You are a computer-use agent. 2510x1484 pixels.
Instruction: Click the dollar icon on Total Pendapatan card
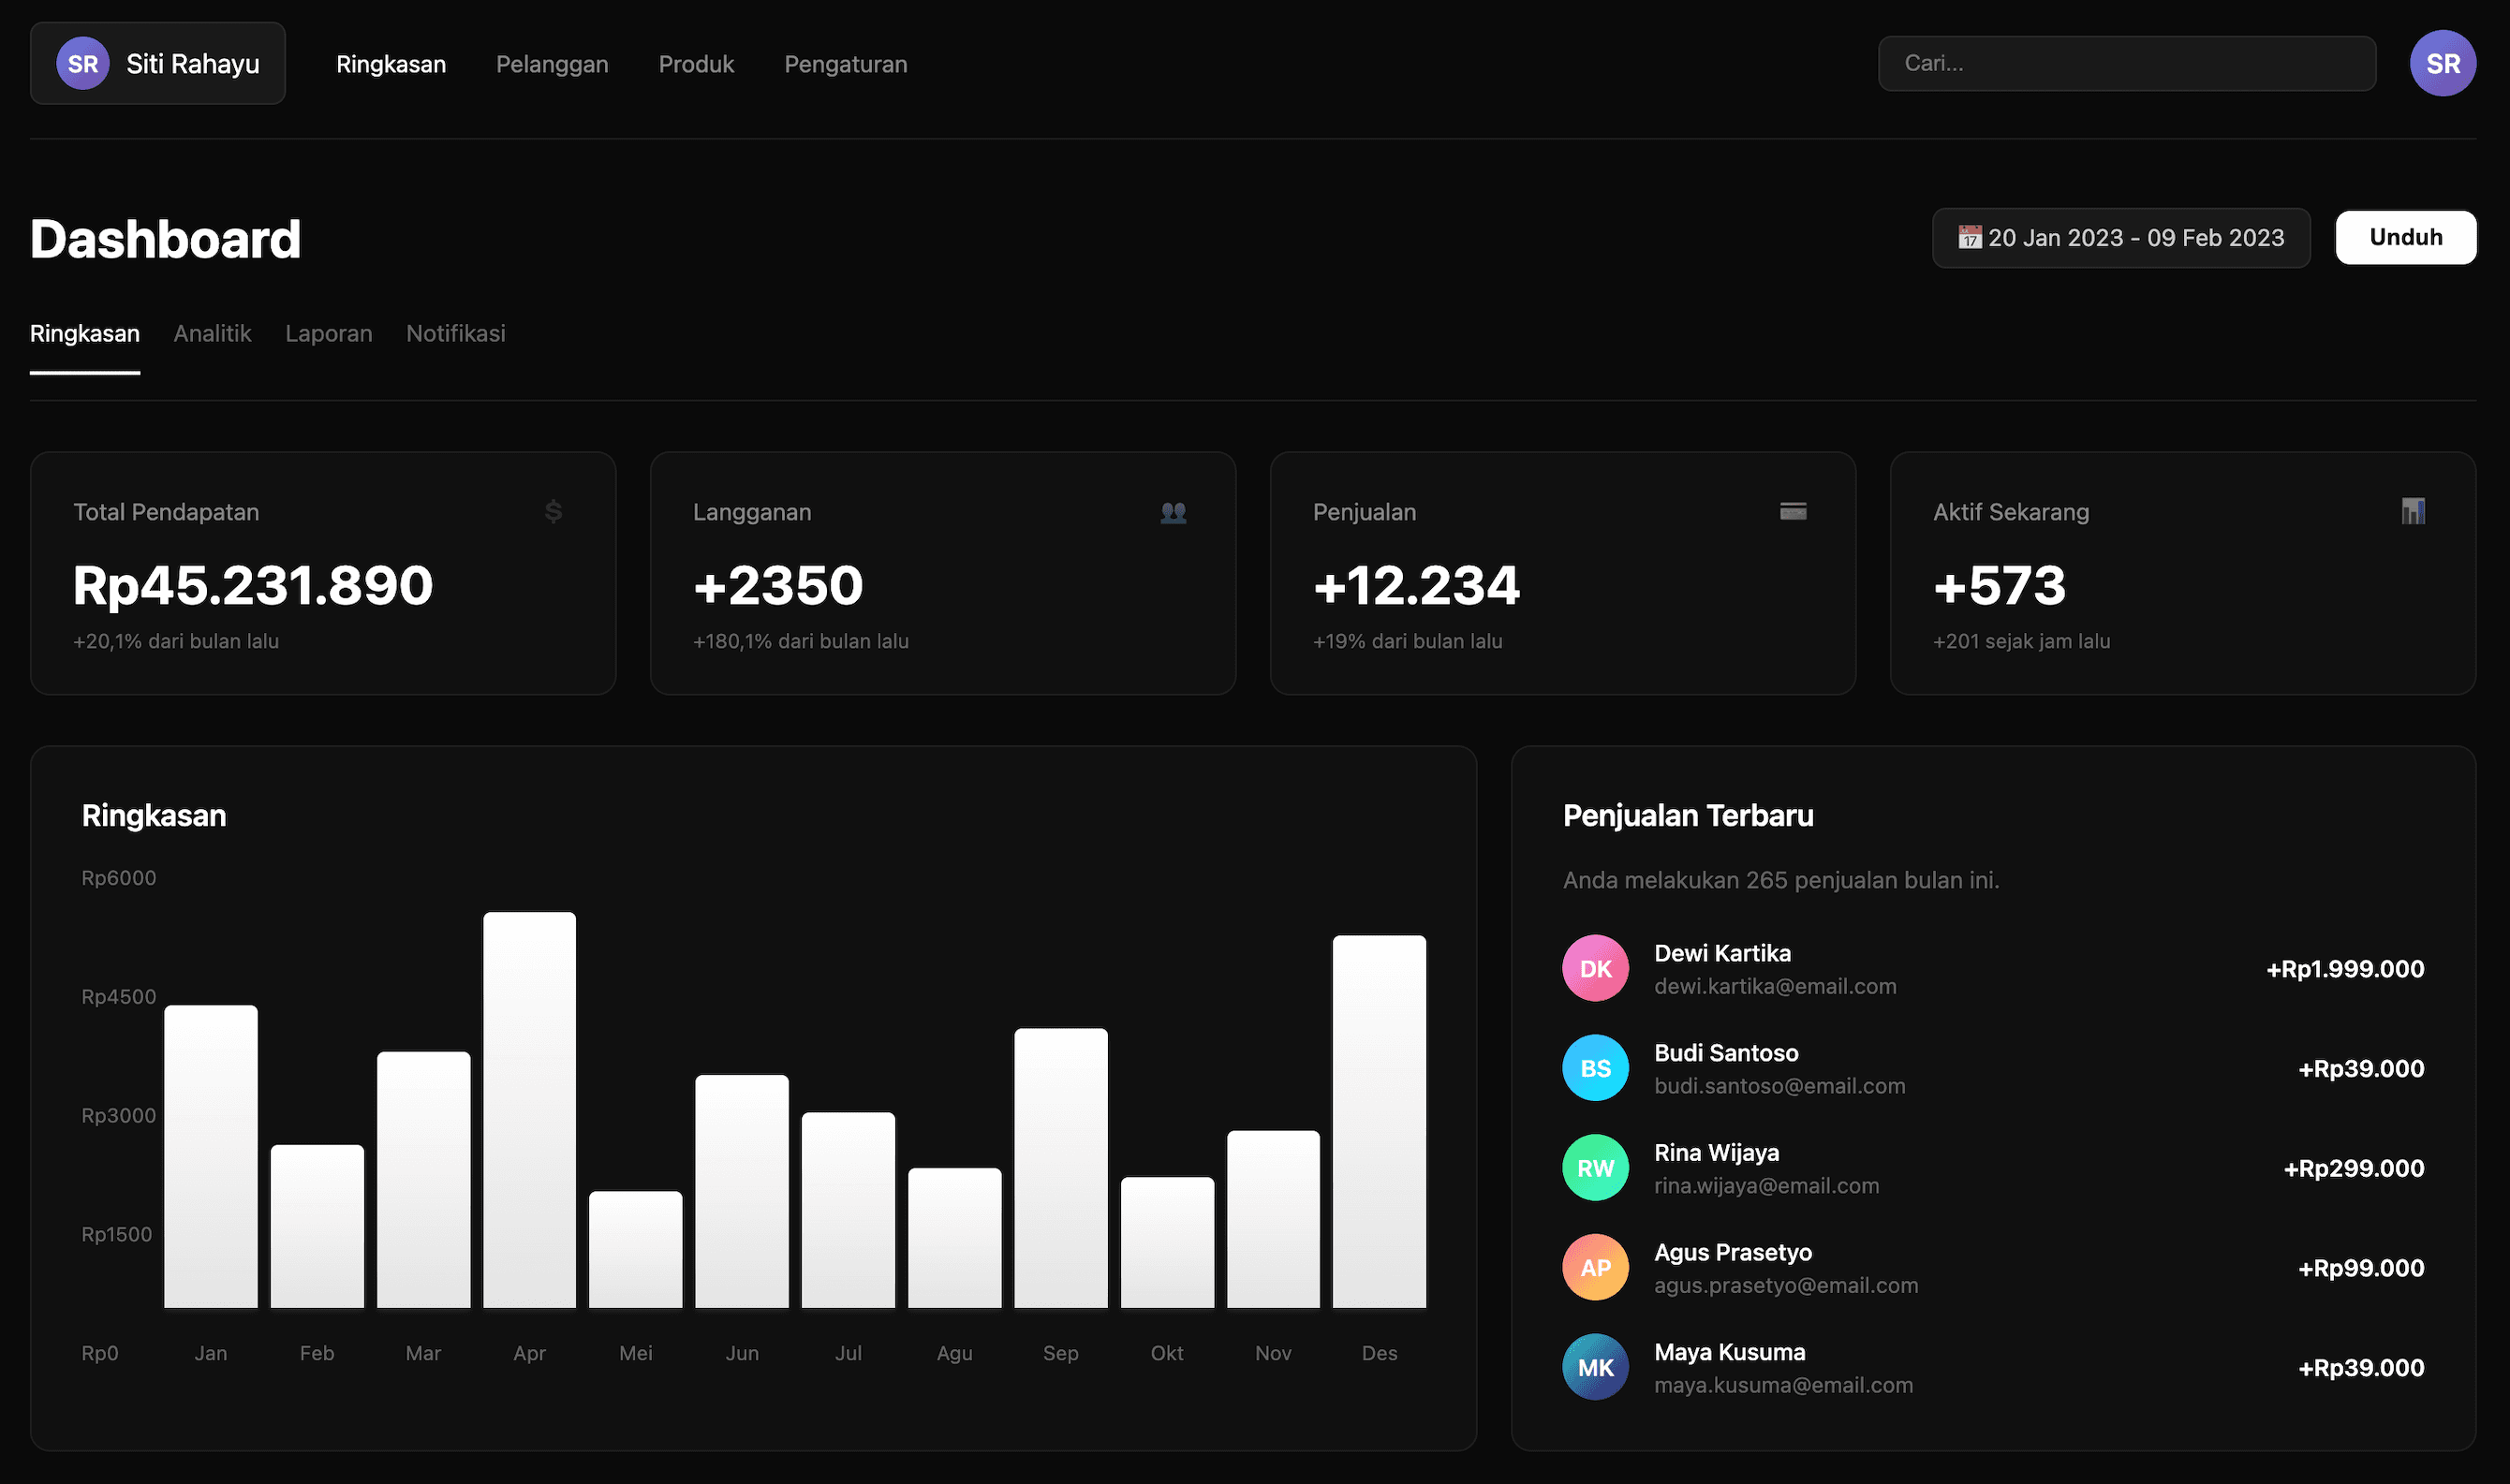point(556,512)
